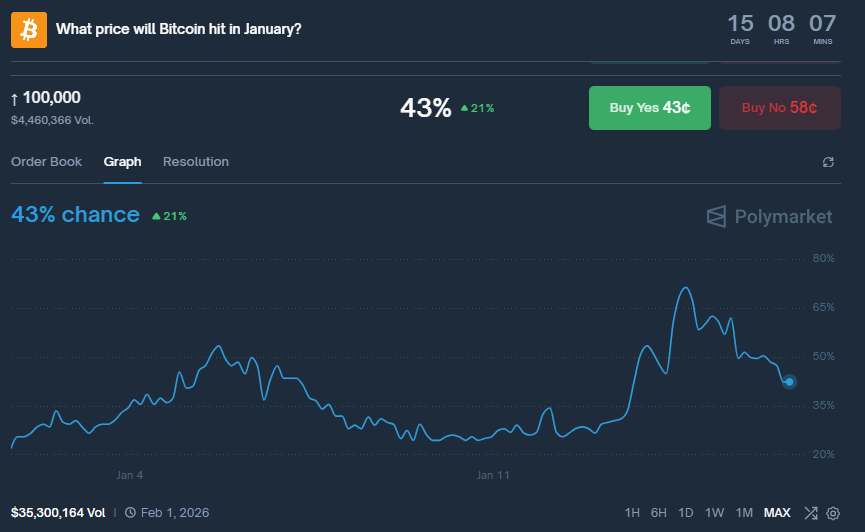Click the refresh icon beside the tabs
Viewport: 865px width, 532px height.
tap(828, 162)
